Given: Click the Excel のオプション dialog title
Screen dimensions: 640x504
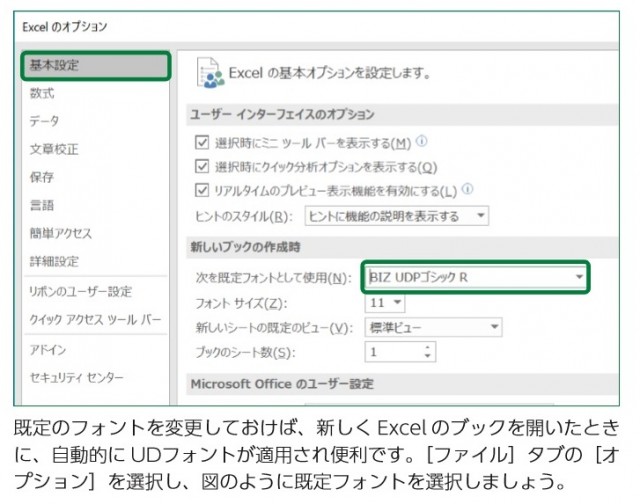Looking at the screenshot, I should 64,27.
